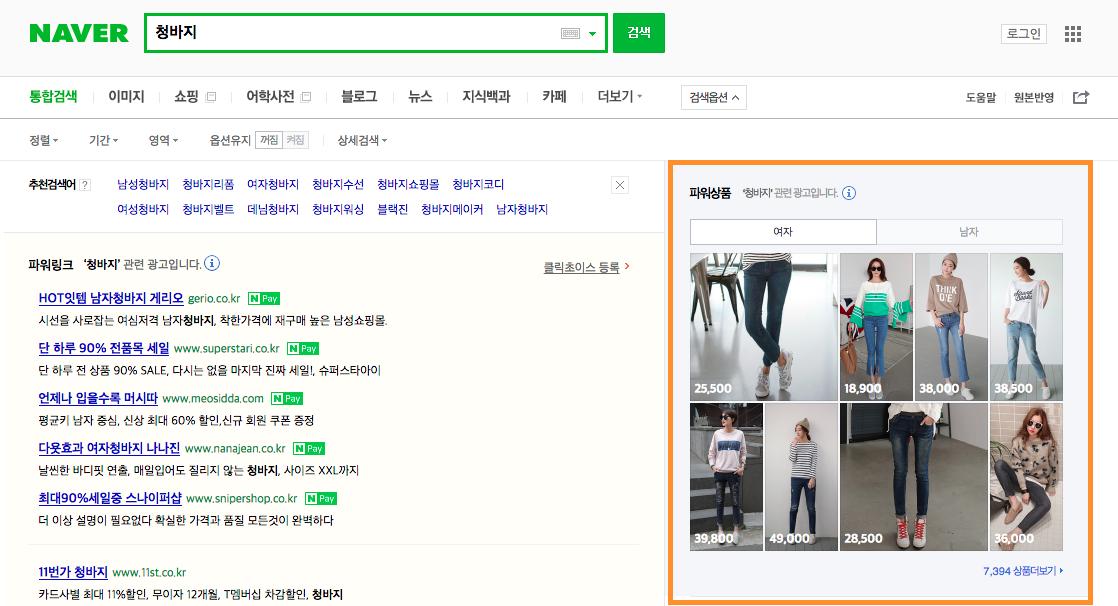Open the 기간 period dropdown
The width and height of the screenshot is (1118, 606).
(x=101, y=140)
